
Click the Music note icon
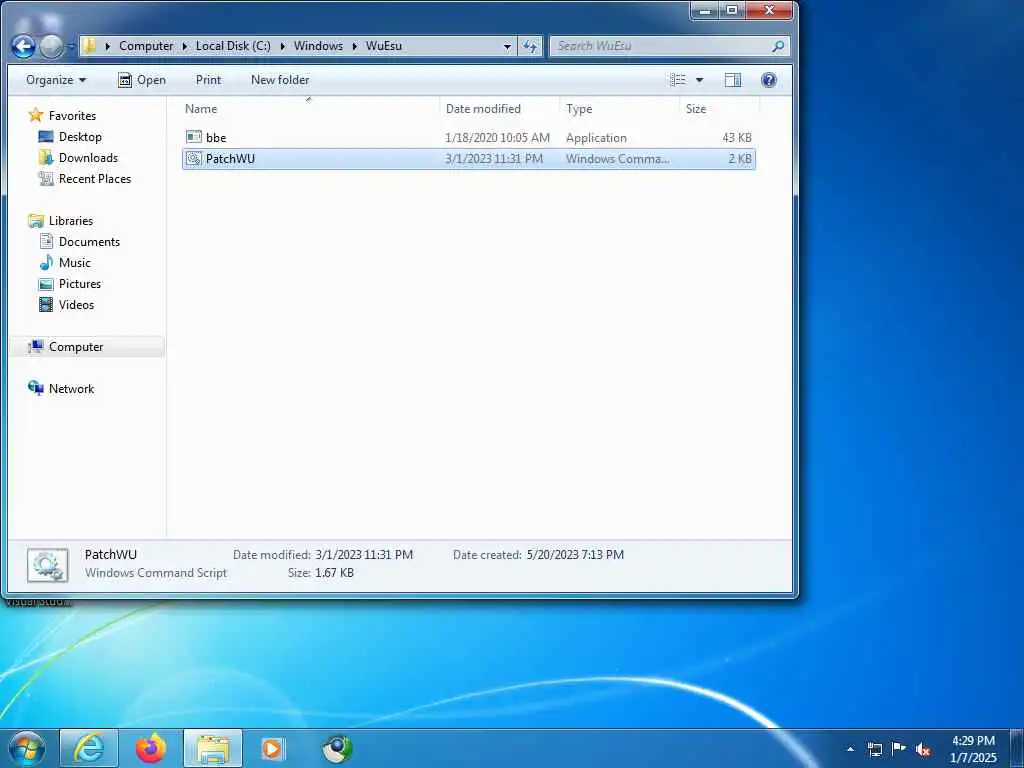click(x=46, y=263)
